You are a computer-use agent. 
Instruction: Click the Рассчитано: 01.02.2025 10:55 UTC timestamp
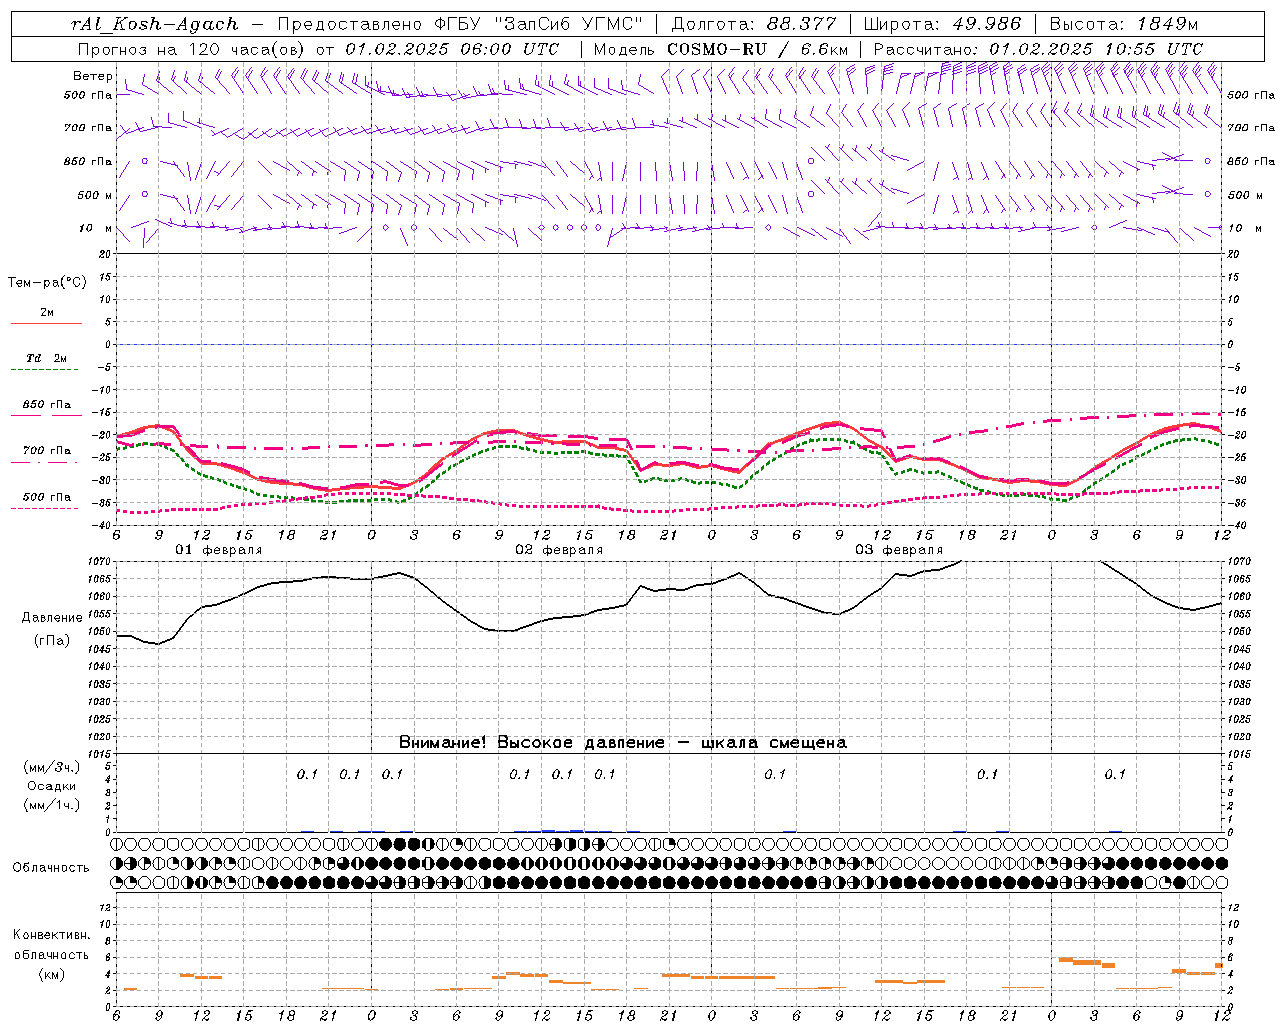click(x=1038, y=49)
